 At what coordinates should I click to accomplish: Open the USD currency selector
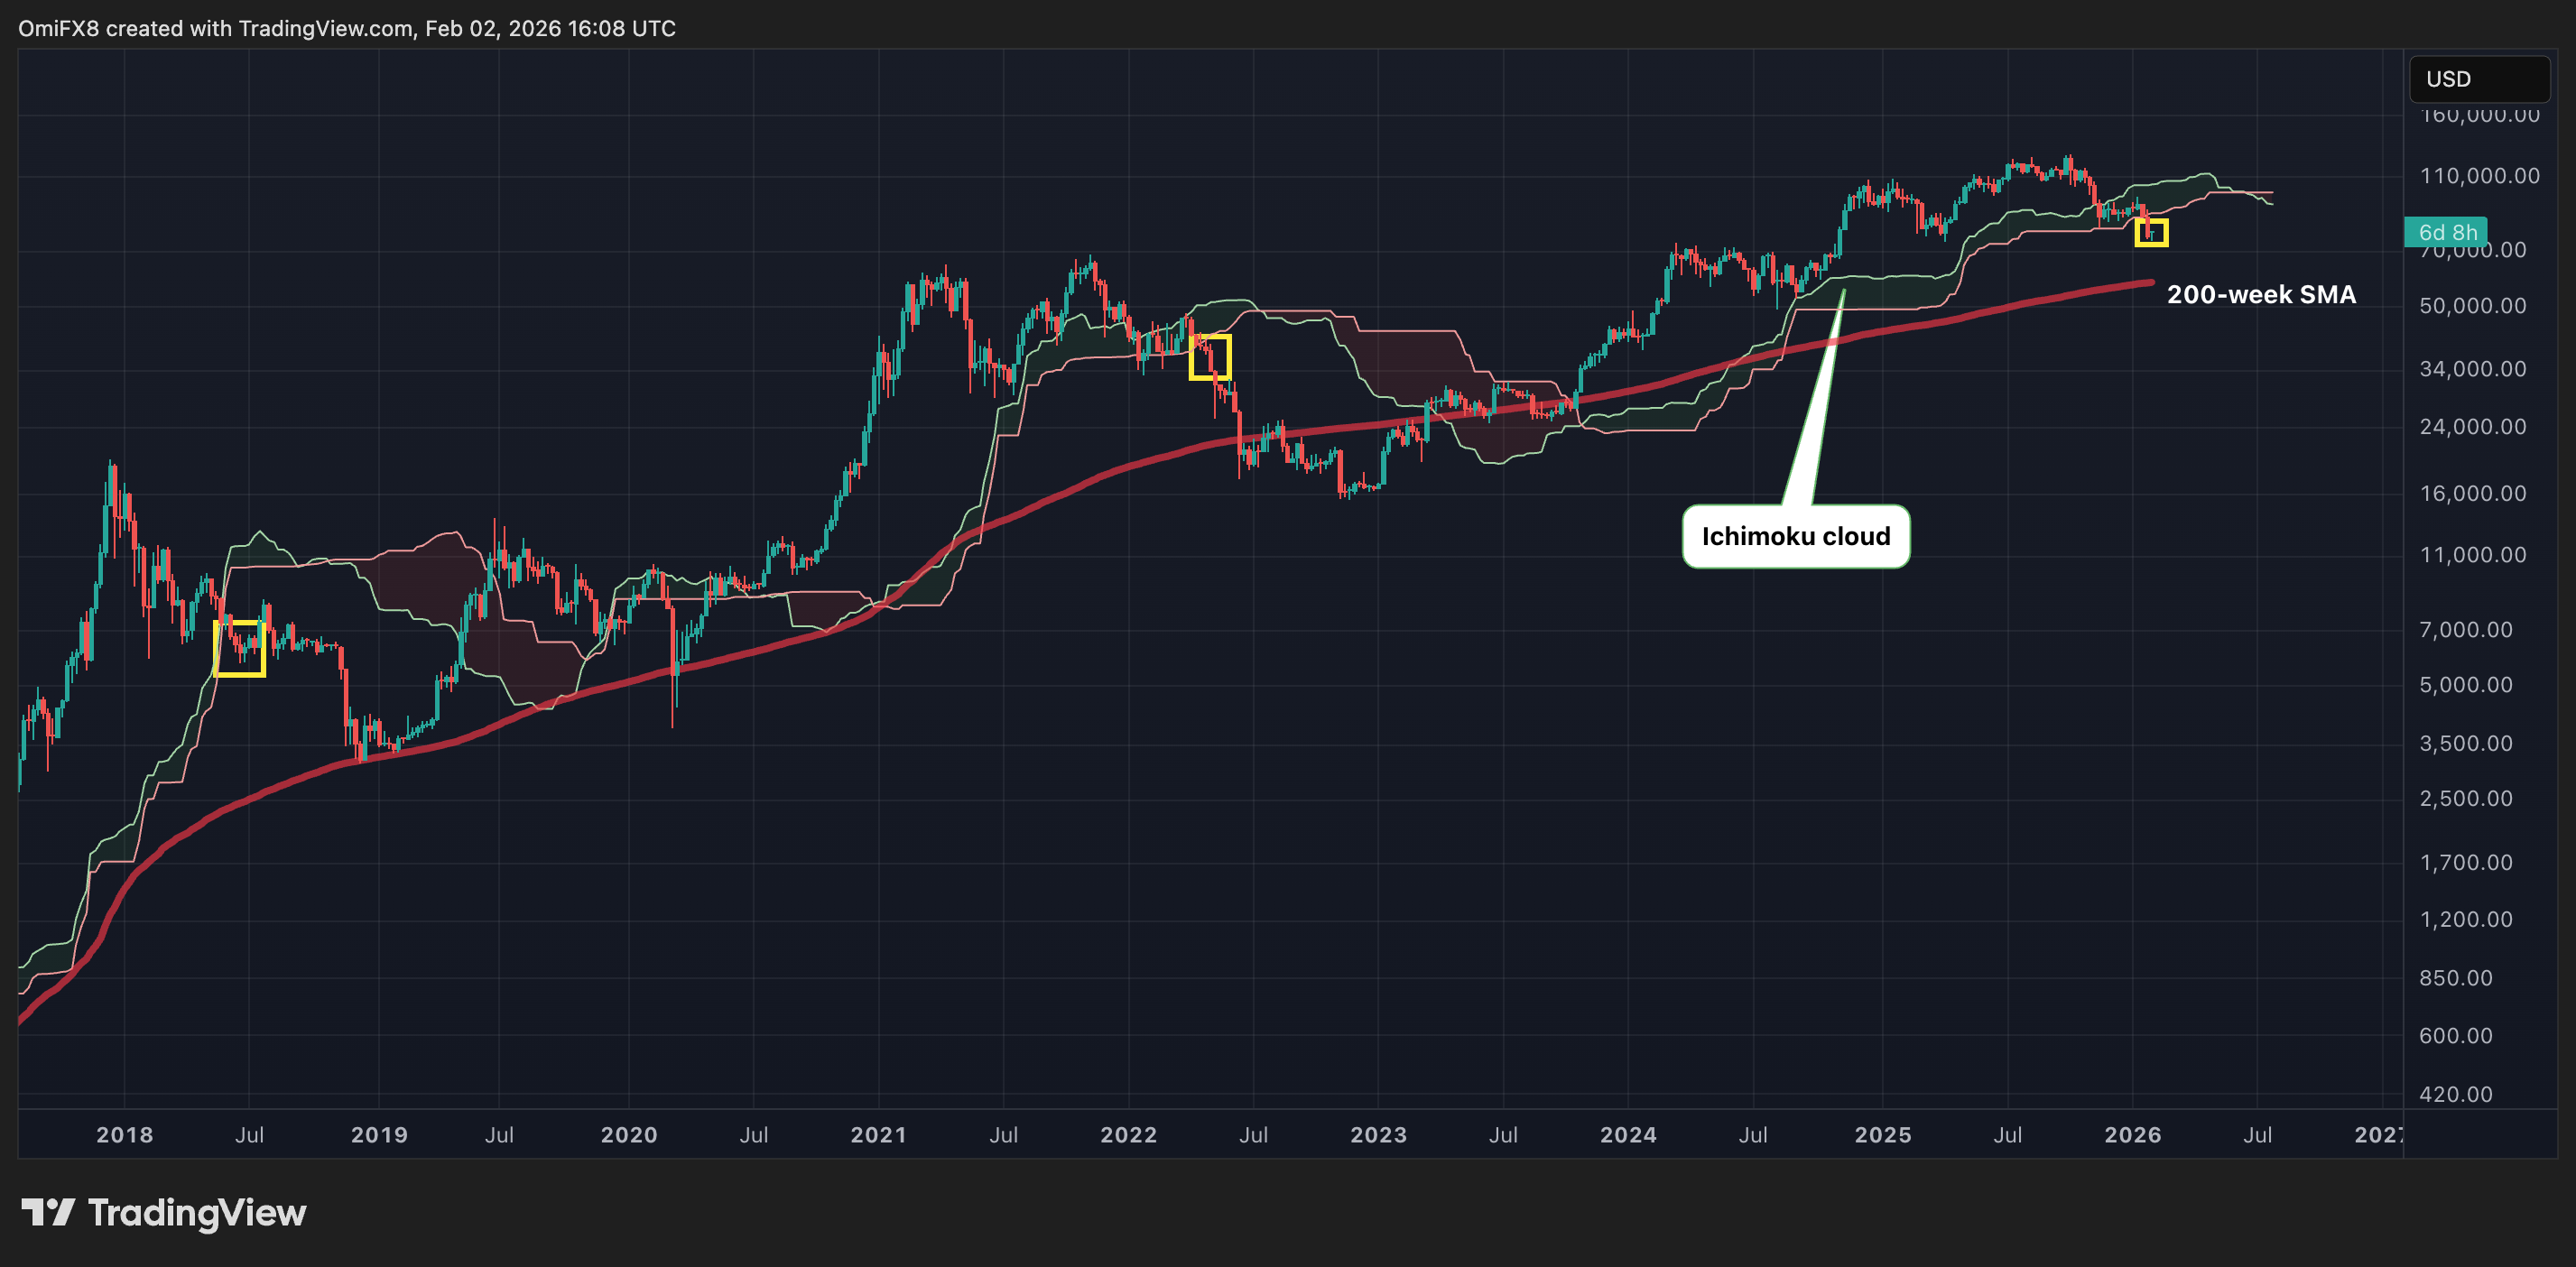[x=2478, y=79]
